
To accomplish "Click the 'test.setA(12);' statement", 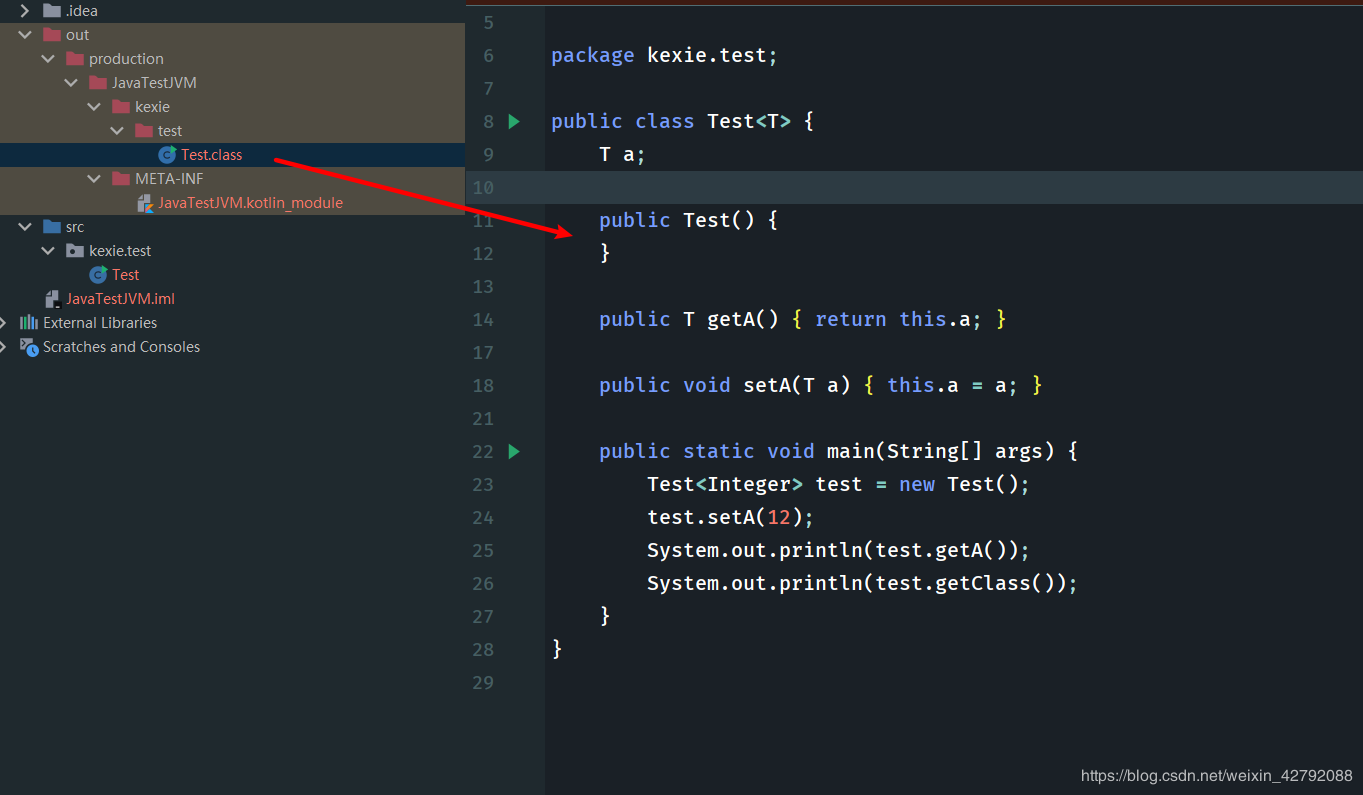I will tap(731, 518).
